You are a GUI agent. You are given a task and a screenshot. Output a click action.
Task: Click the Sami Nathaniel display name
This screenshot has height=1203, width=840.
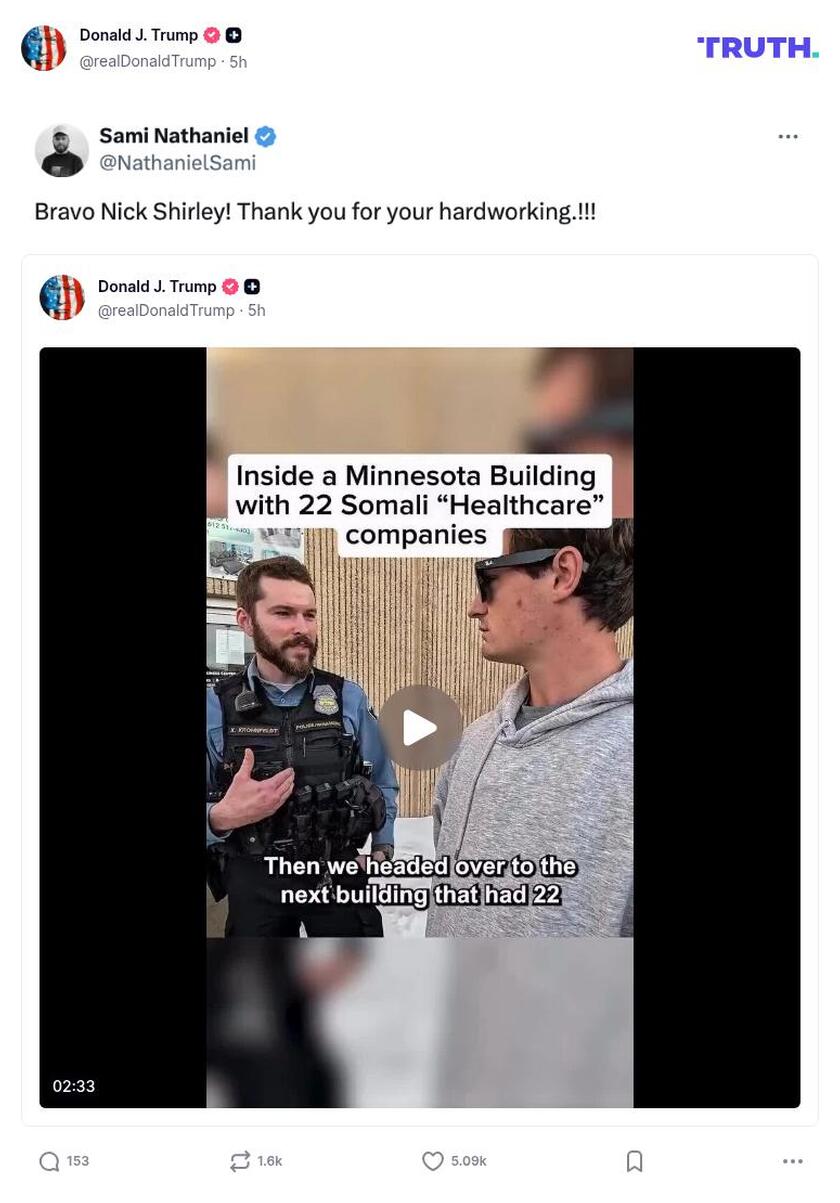click(174, 136)
